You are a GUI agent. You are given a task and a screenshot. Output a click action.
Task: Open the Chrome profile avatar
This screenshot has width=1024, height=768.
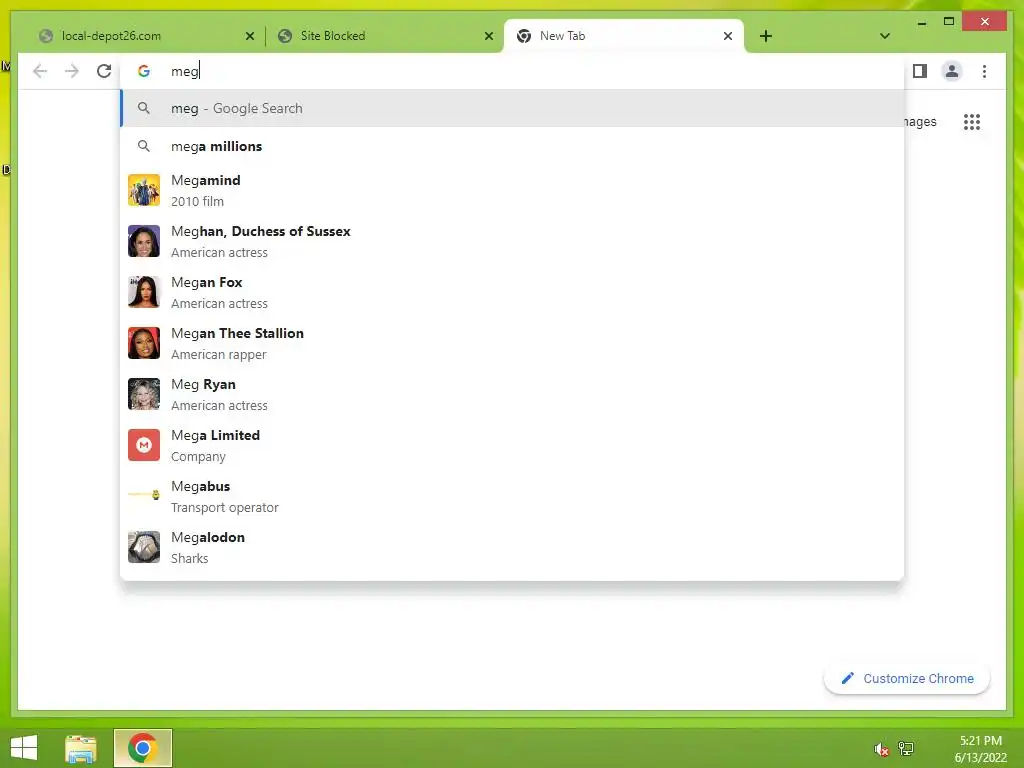click(952, 71)
